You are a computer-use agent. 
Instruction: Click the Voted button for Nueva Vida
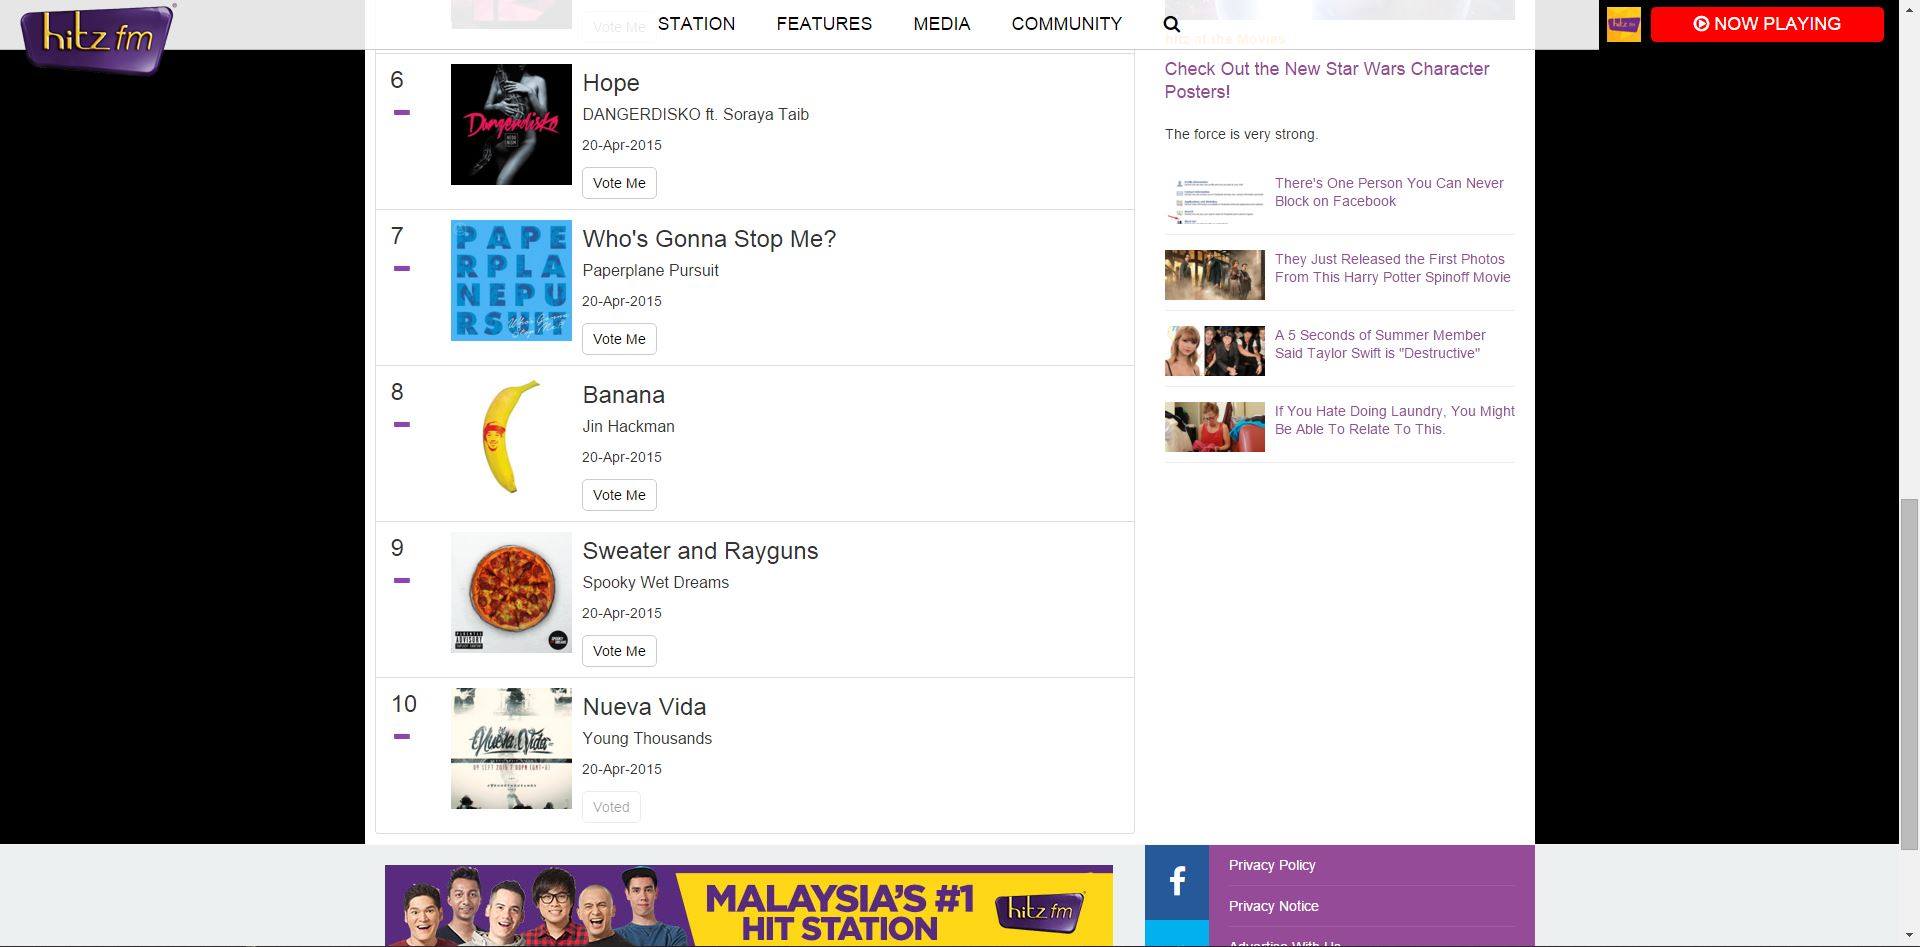click(611, 807)
